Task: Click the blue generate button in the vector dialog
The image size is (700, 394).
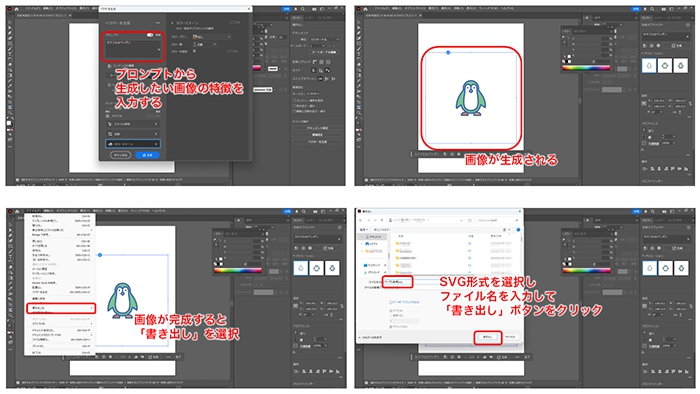Action: click(147, 155)
